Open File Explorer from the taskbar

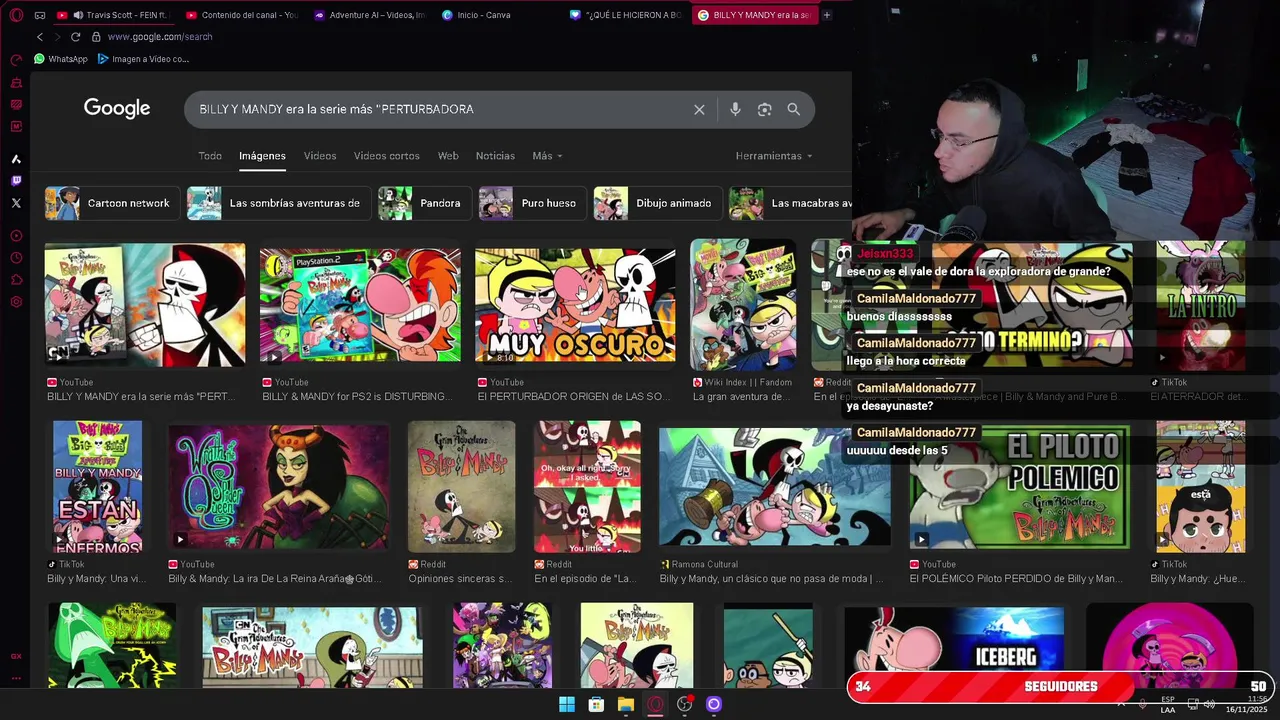click(626, 704)
